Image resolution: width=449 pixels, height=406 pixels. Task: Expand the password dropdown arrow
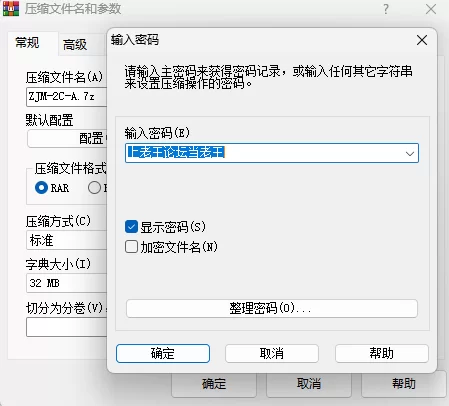(x=410, y=153)
